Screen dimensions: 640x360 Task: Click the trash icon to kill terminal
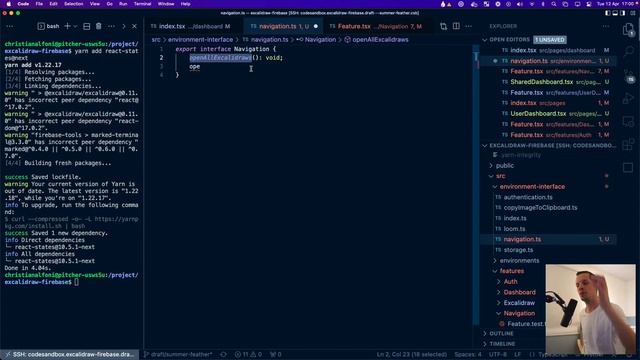click(x=98, y=26)
